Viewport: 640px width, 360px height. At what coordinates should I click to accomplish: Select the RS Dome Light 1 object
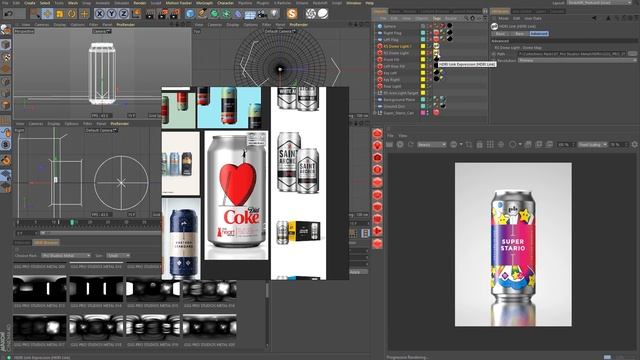tap(397, 46)
